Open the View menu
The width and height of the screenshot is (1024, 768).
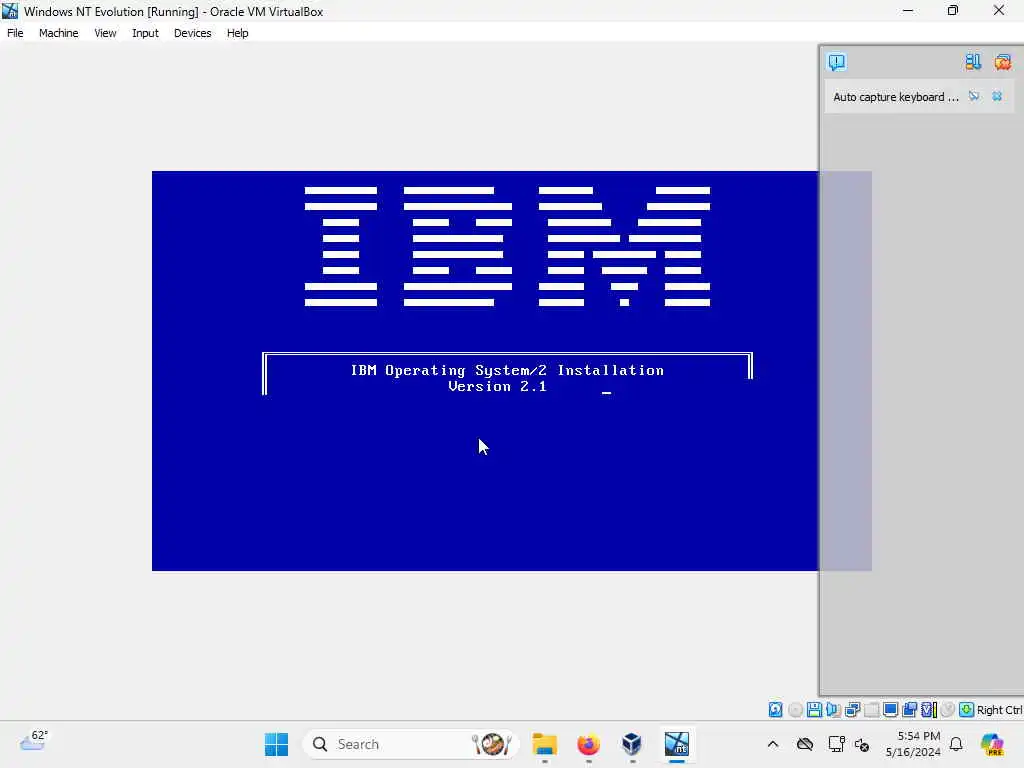pos(105,33)
